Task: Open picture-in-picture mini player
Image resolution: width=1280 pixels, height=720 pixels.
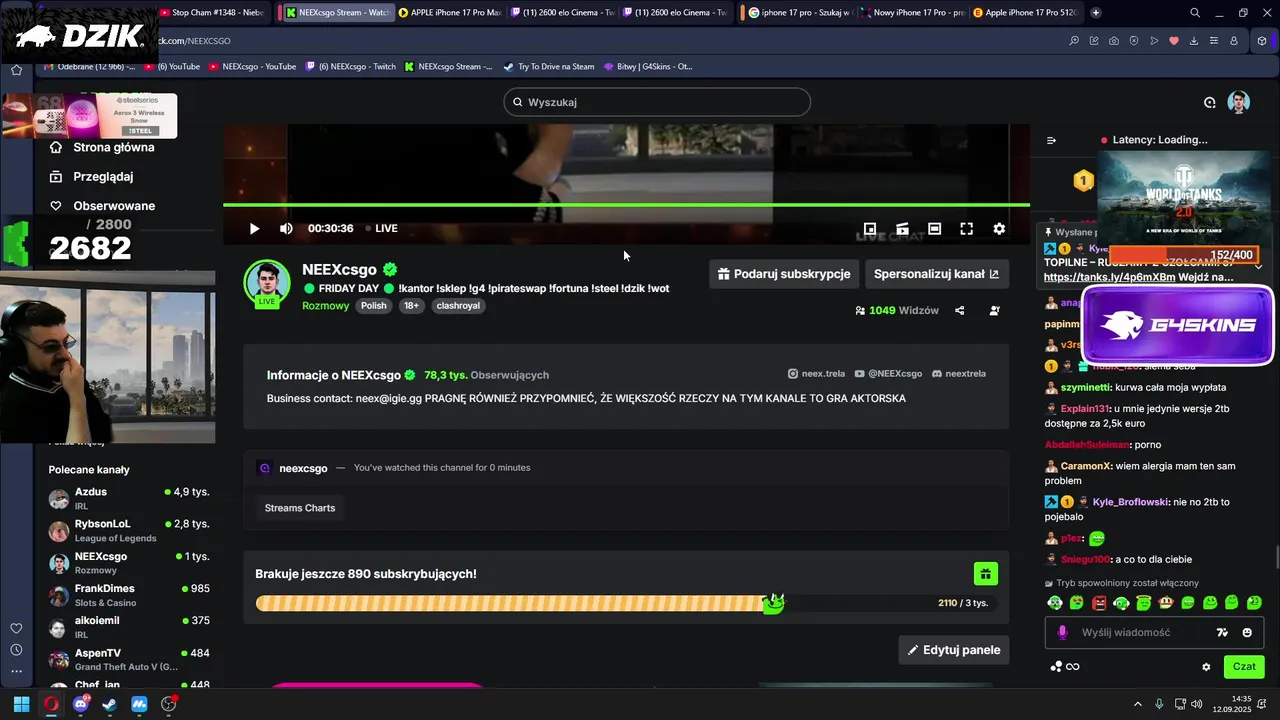Action: [x=870, y=229]
